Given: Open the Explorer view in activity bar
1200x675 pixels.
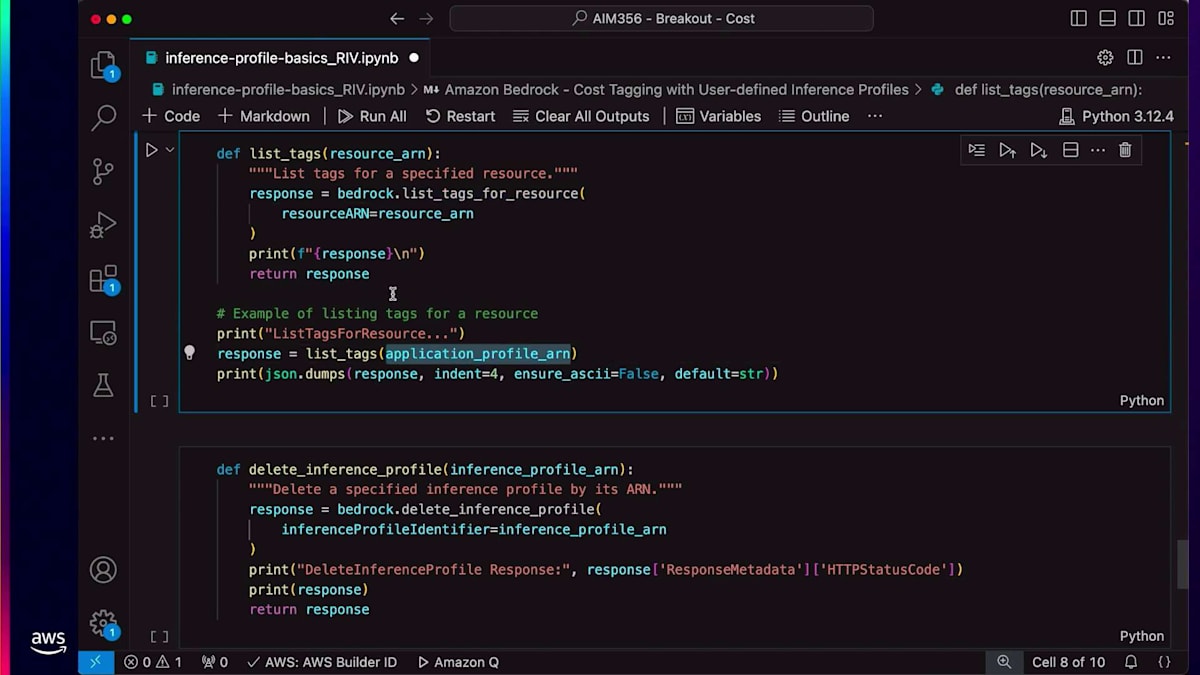Looking at the screenshot, I should click(x=103, y=65).
